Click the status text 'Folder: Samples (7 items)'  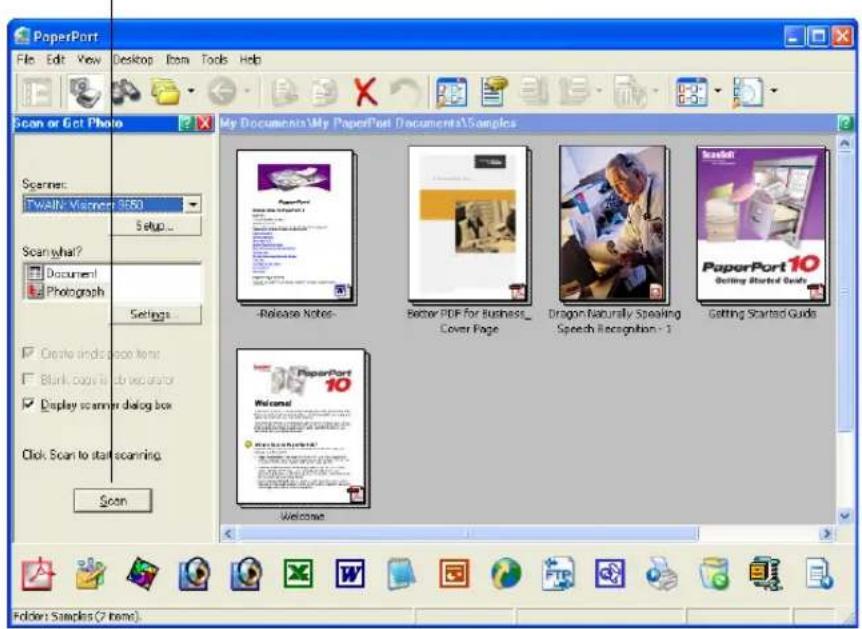(76, 616)
